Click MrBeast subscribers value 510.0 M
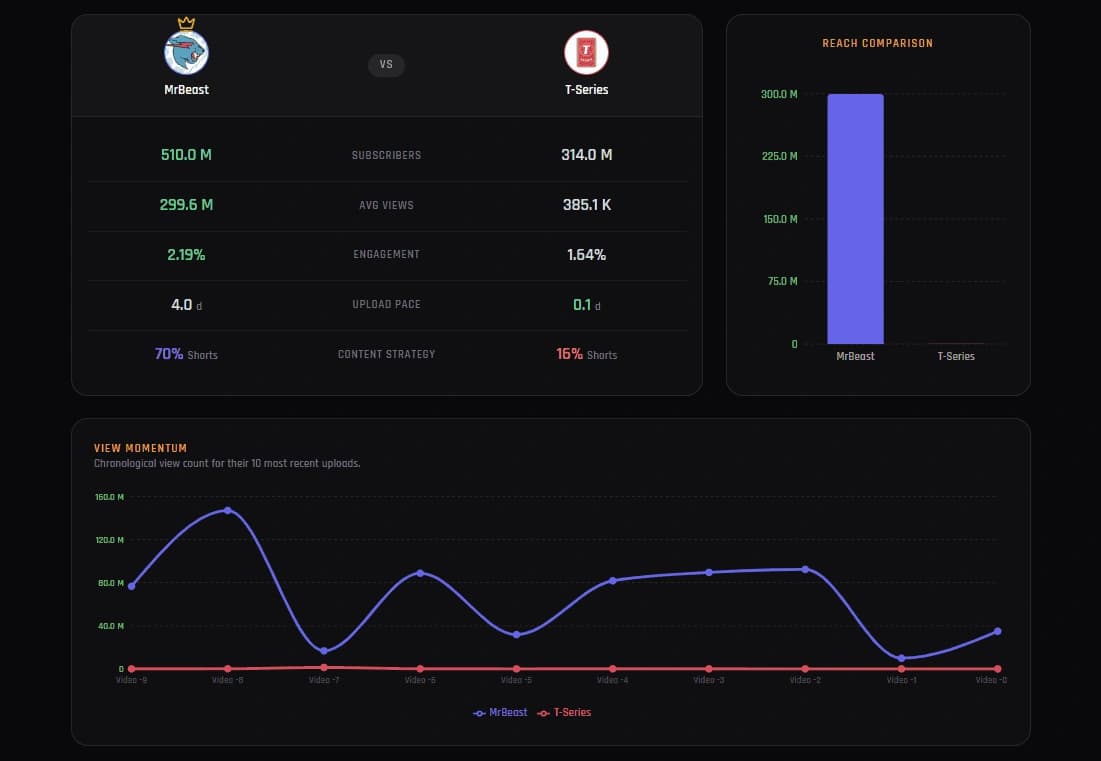Image resolution: width=1101 pixels, height=761 pixels. click(x=186, y=154)
